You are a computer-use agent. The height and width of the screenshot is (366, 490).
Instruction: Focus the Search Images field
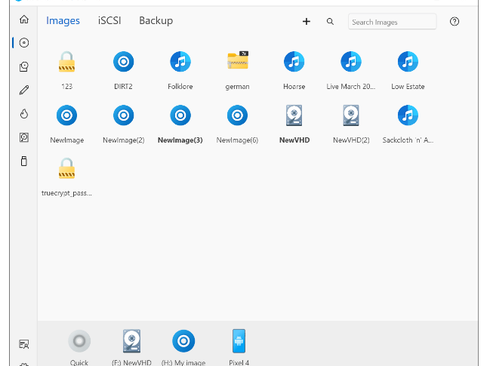coord(392,22)
